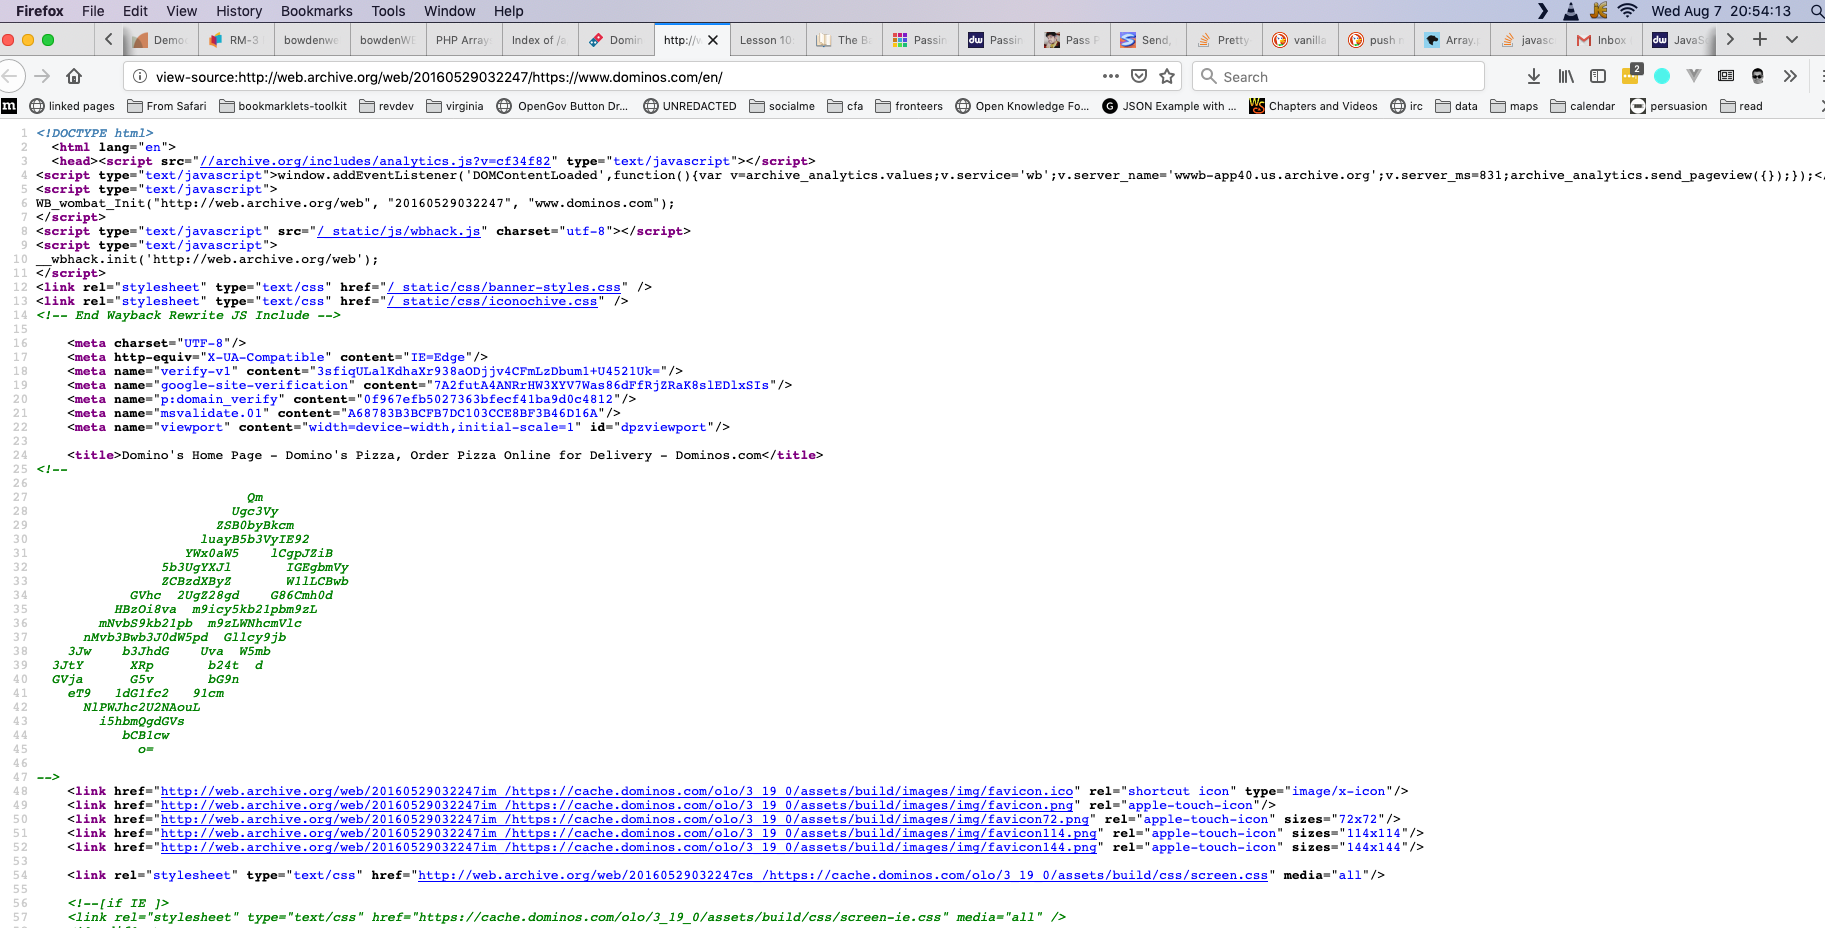1825x928 pixels.
Task: Click the Search input field
Action: [1338, 76]
